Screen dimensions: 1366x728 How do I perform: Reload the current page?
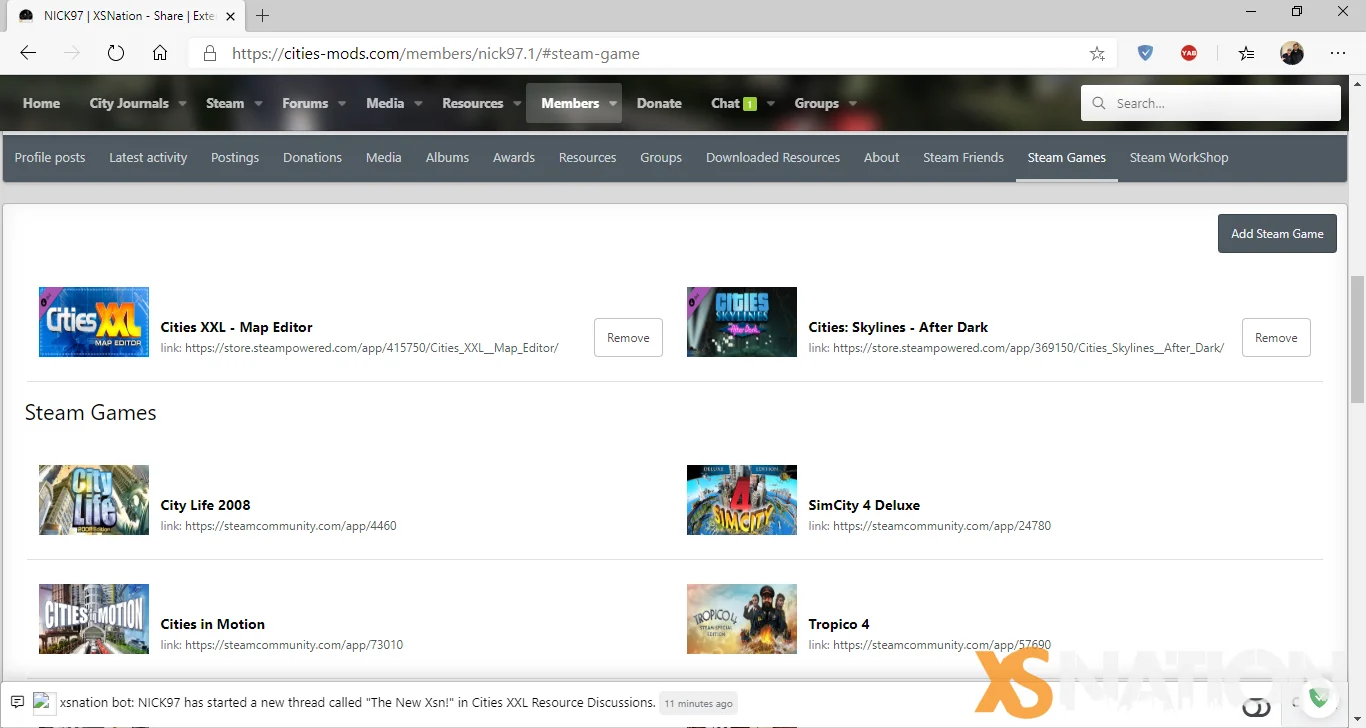pos(116,54)
